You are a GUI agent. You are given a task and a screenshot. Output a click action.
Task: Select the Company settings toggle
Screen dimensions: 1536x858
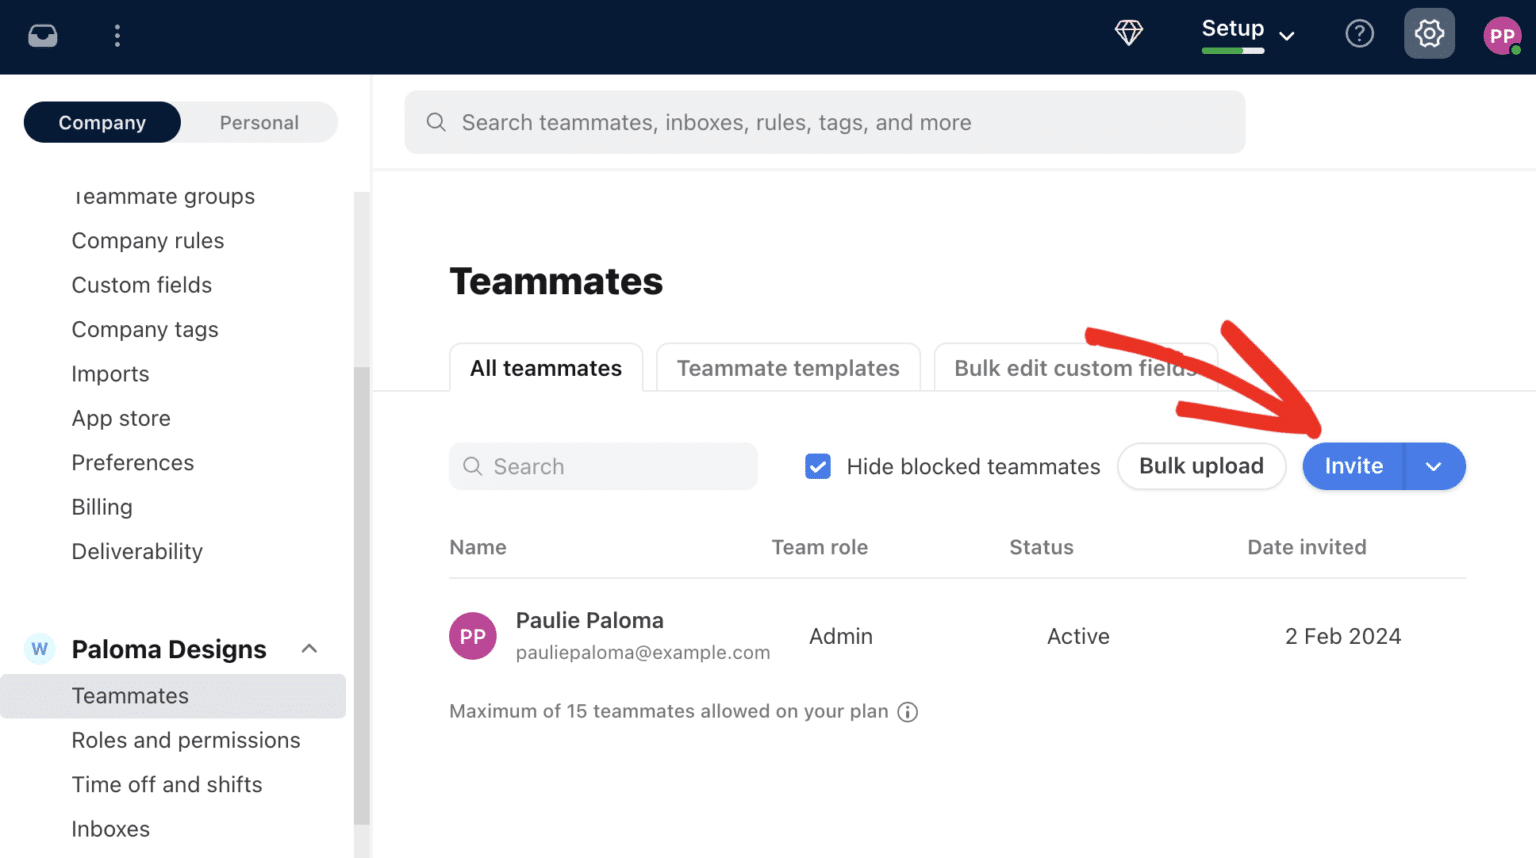coord(101,122)
